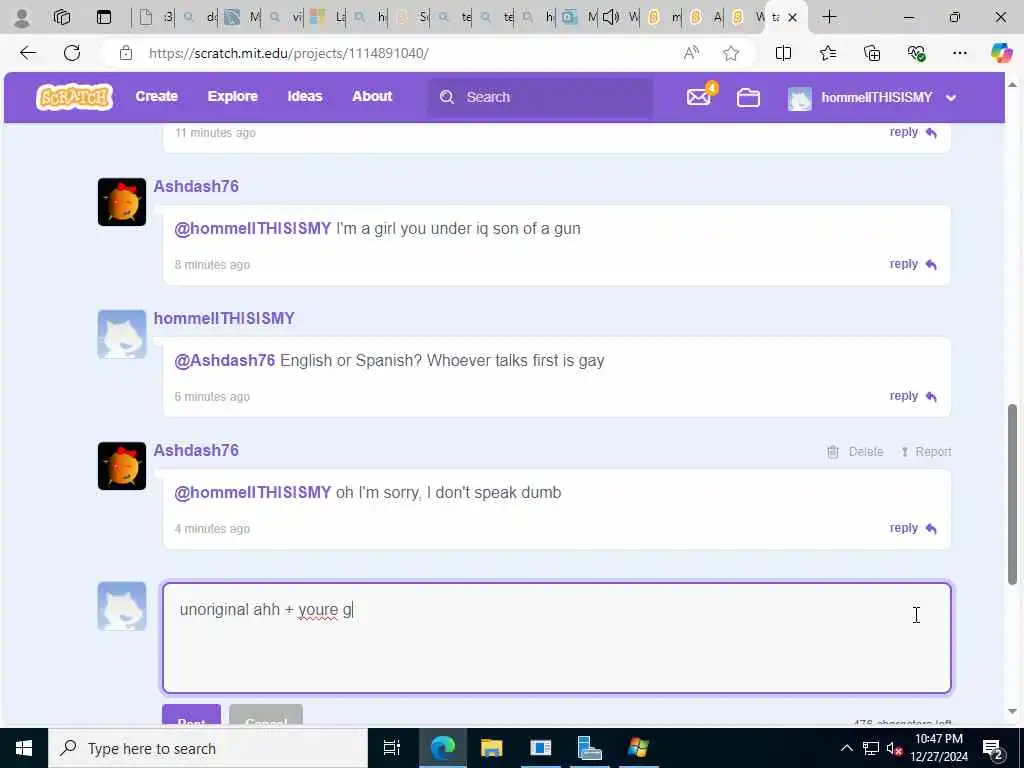Cancel the comment being typed

(266, 716)
